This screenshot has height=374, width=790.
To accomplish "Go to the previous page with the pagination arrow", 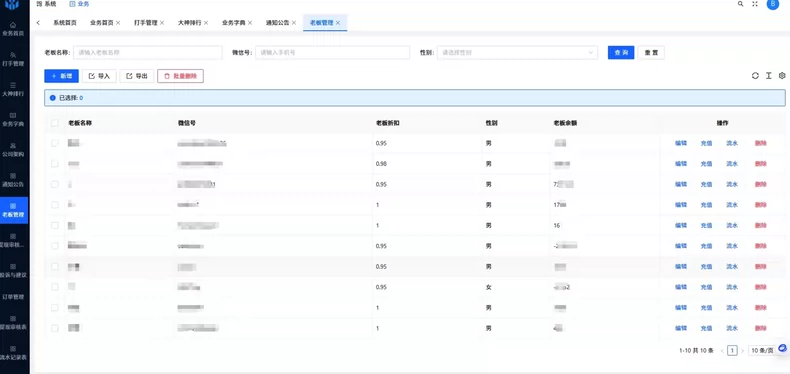I will point(722,350).
